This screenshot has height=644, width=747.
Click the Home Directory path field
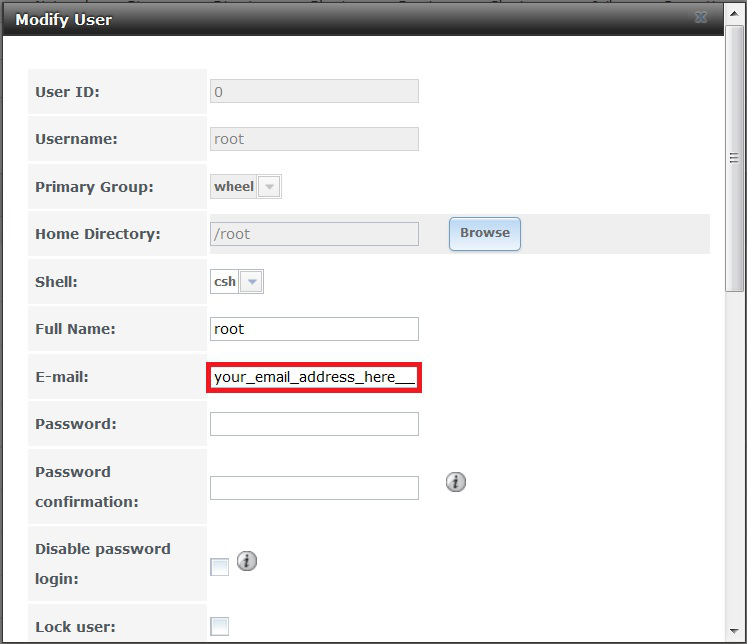pyautogui.click(x=314, y=234)
